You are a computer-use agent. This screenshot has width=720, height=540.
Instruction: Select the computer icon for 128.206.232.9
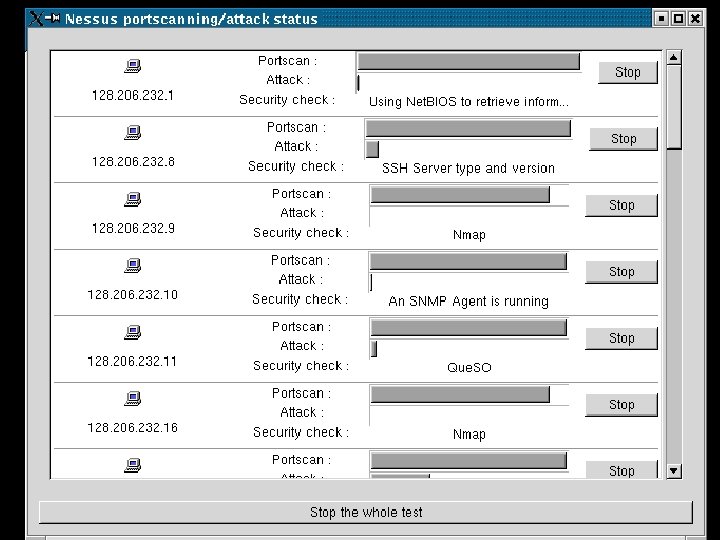tap(133, 199)
